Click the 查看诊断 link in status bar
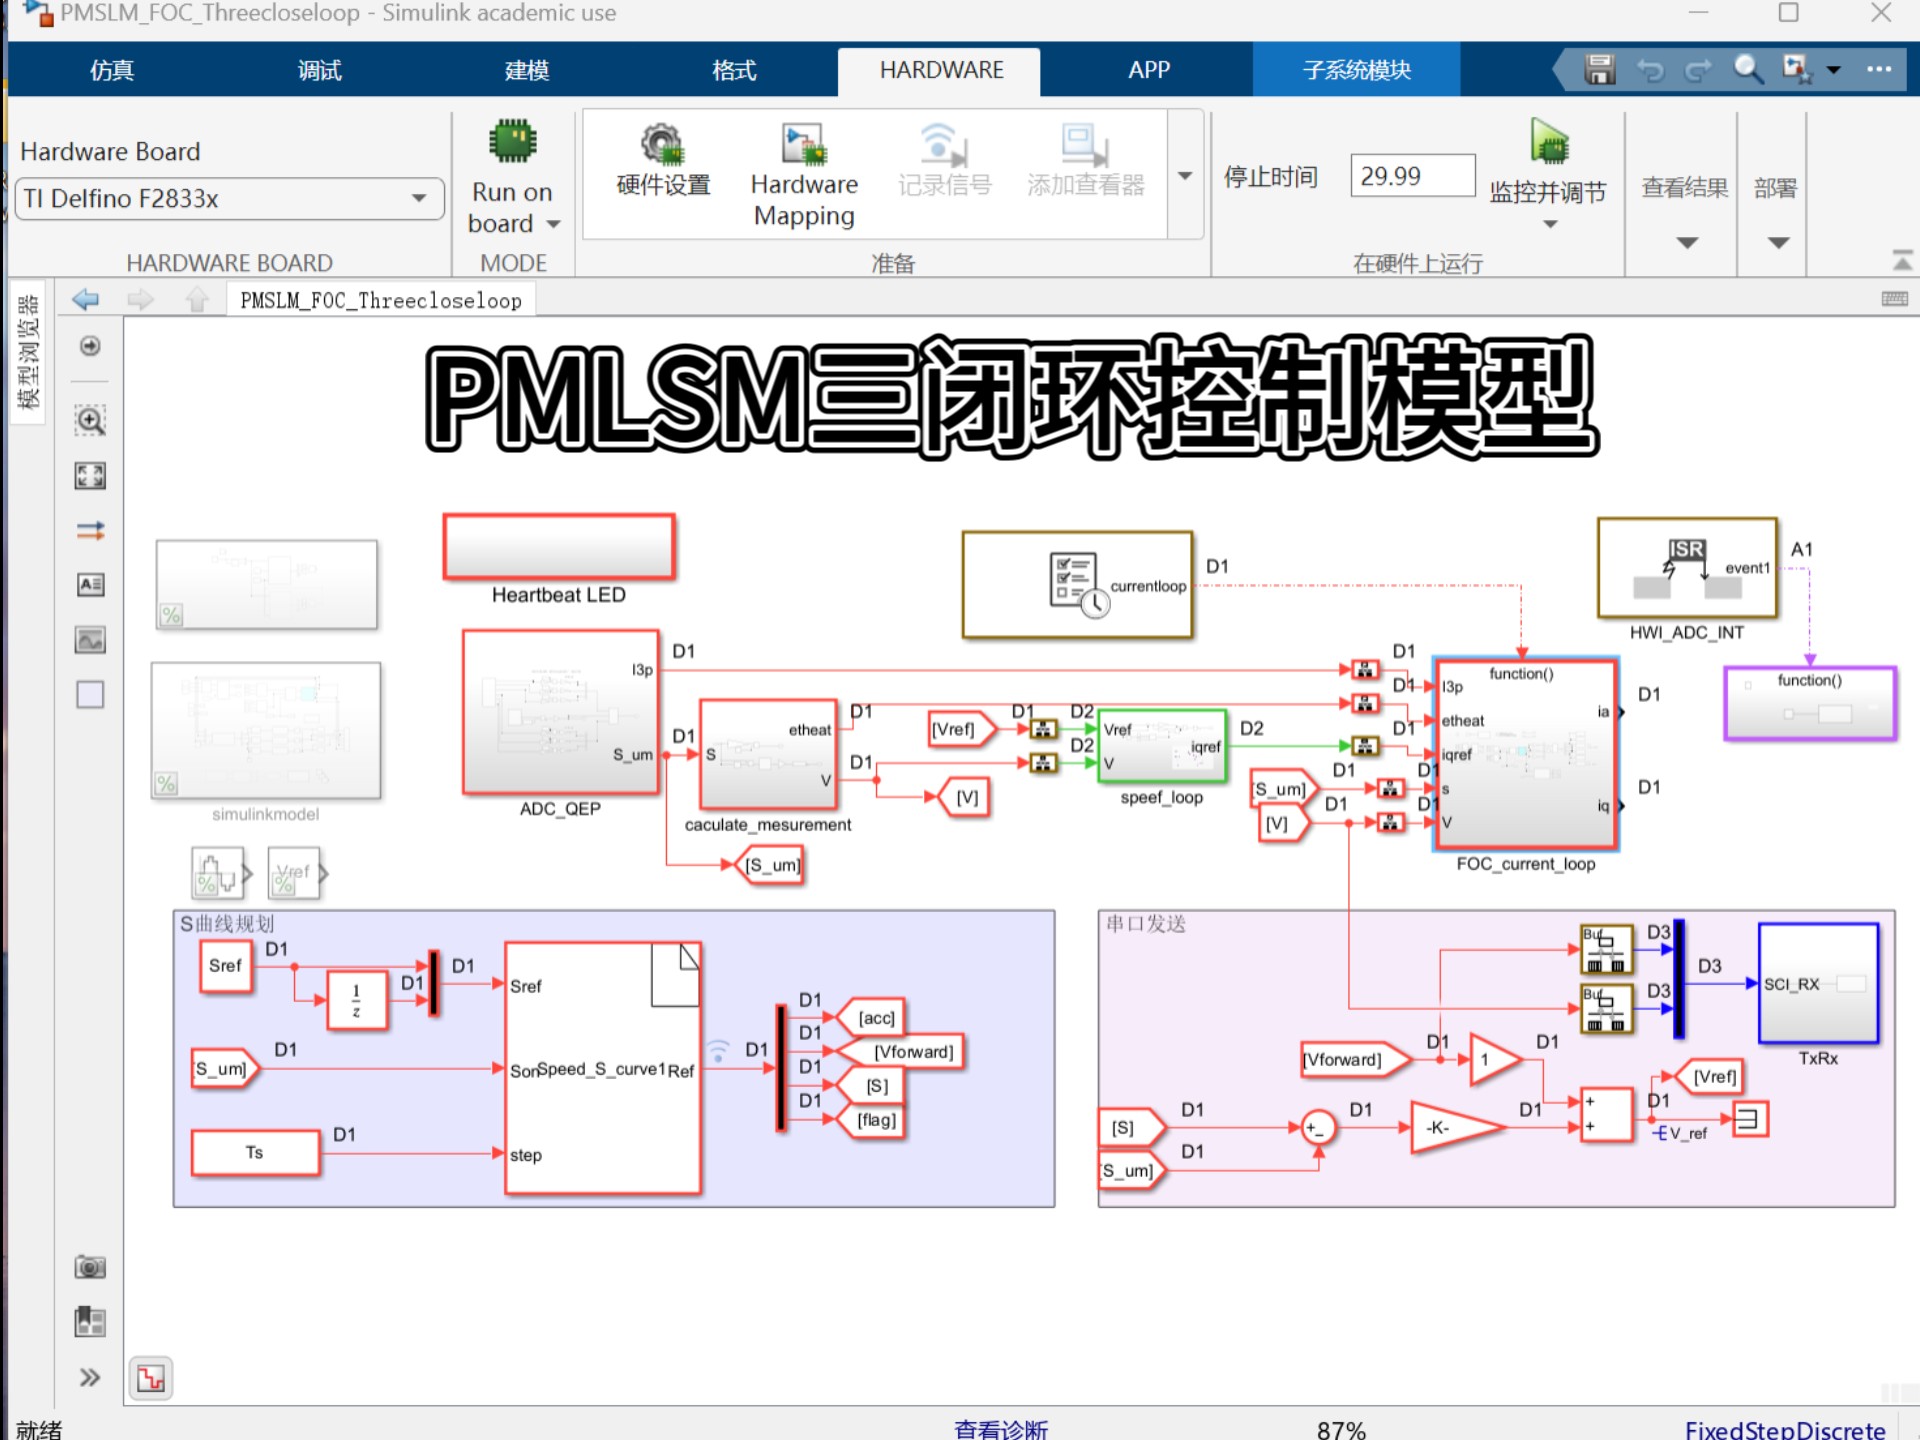Screen dimensions: 1920x1440 pyautogui.click(x=1001, y=1429)
